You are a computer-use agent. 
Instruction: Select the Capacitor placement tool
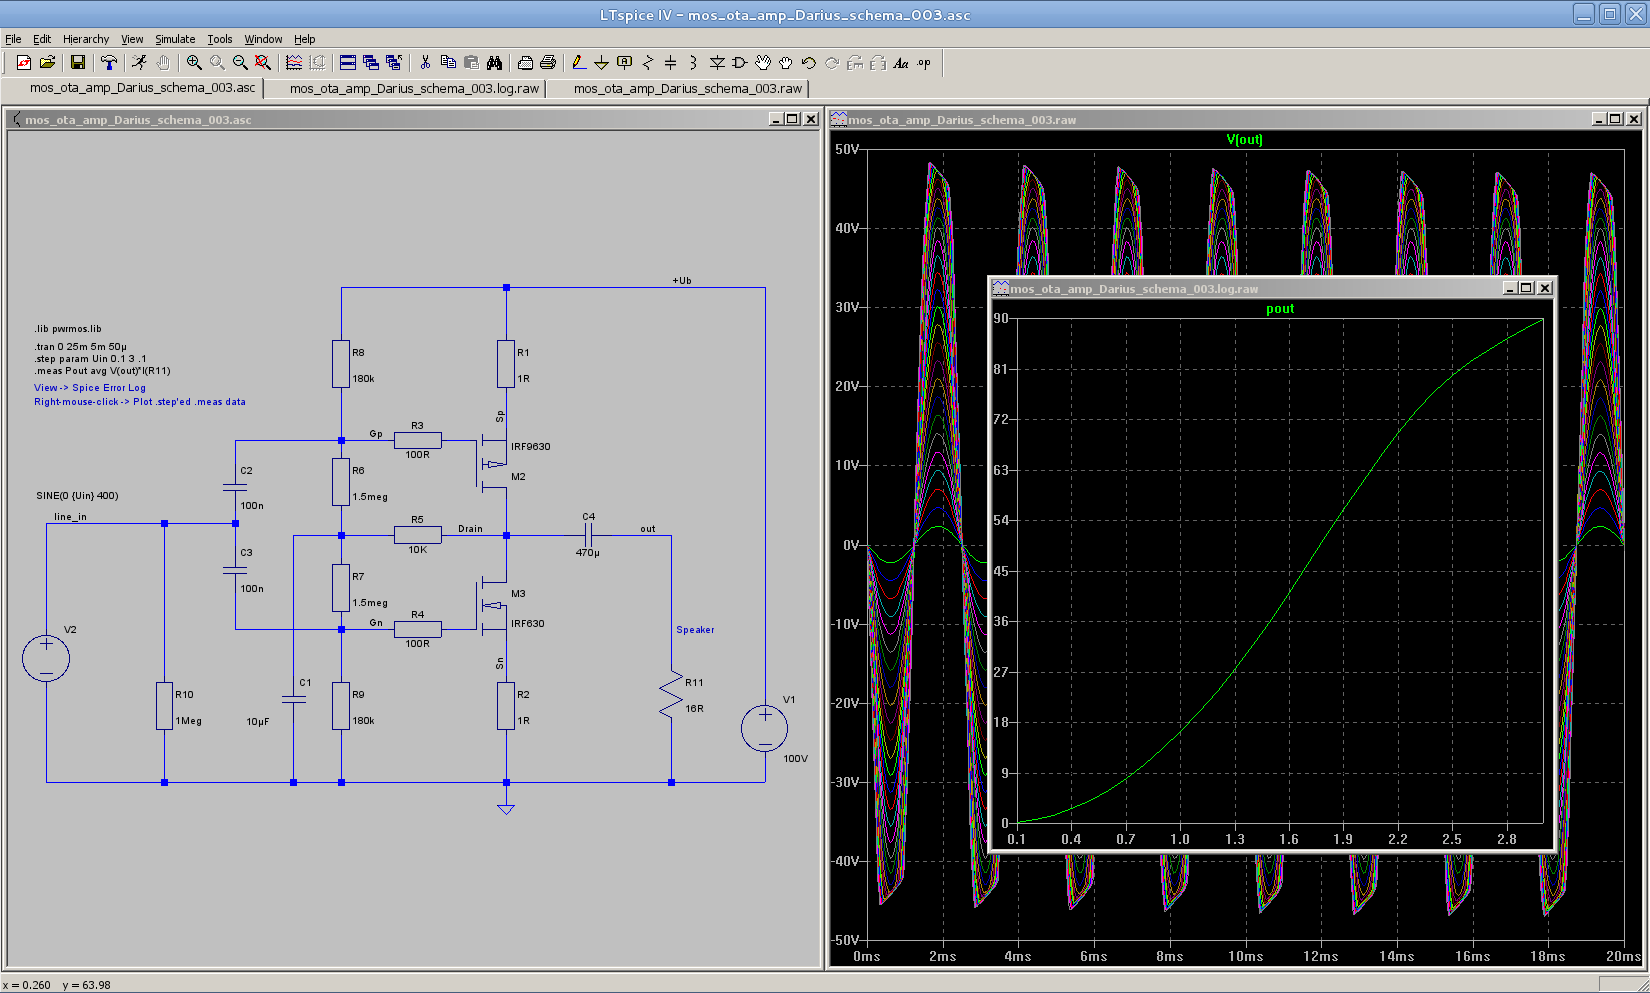(x=670, y=63)
